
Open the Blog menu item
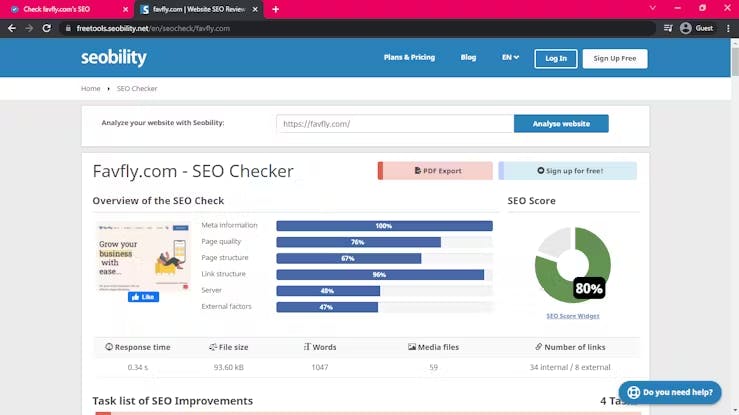468,57
